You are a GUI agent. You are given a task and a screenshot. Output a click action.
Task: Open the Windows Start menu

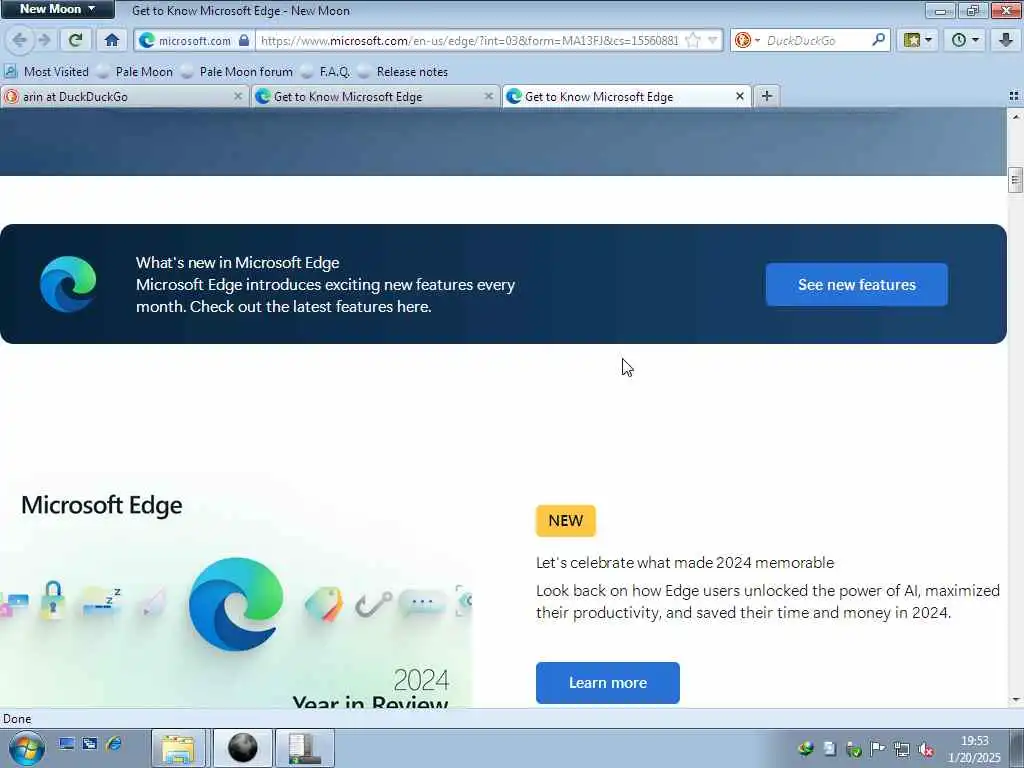tap(26, 748)
